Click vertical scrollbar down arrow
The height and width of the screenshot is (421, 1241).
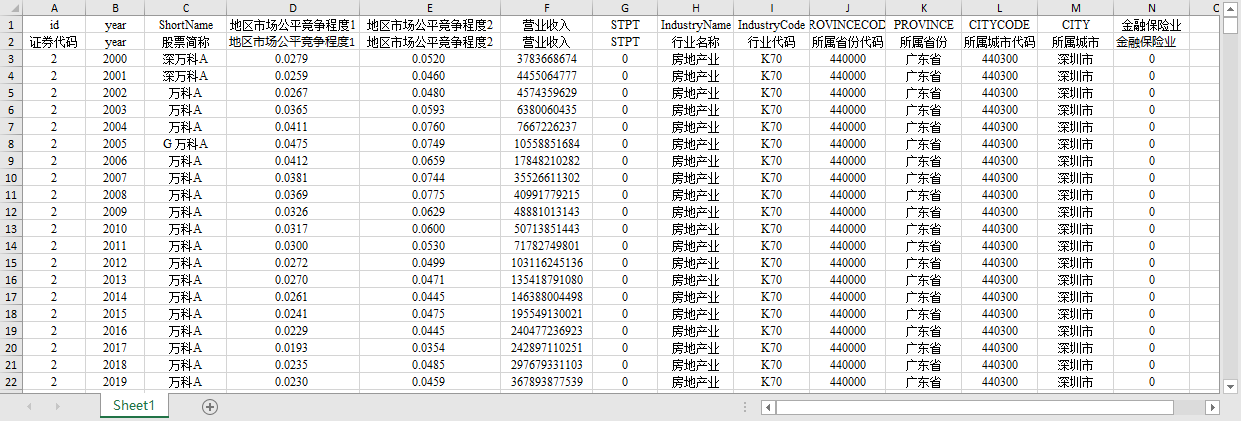(x=1231, y=385)
